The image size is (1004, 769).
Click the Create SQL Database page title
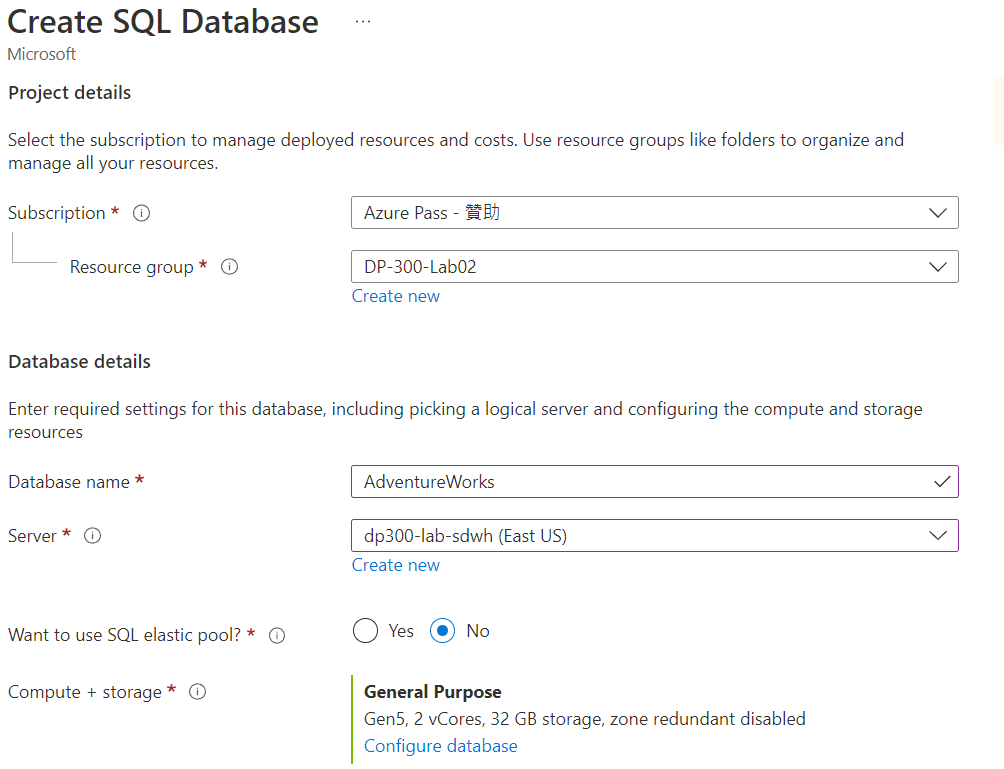pyautogui.click(x=163, y=22)
